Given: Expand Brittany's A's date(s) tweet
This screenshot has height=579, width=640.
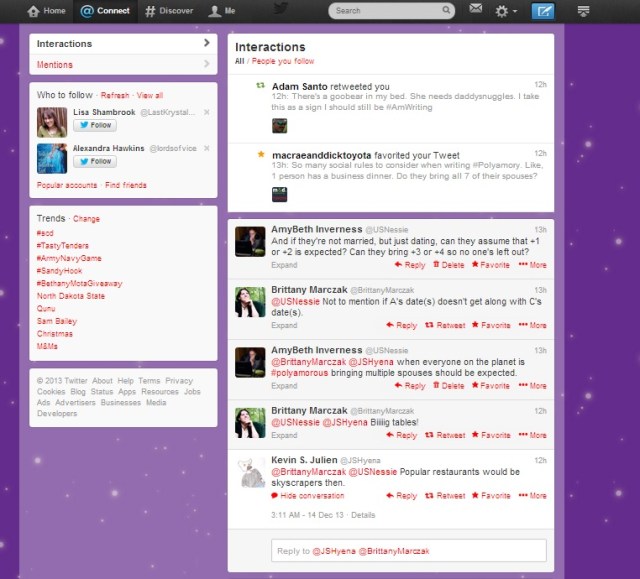Looking at the screenshot, I should click(x=284, y=326).
